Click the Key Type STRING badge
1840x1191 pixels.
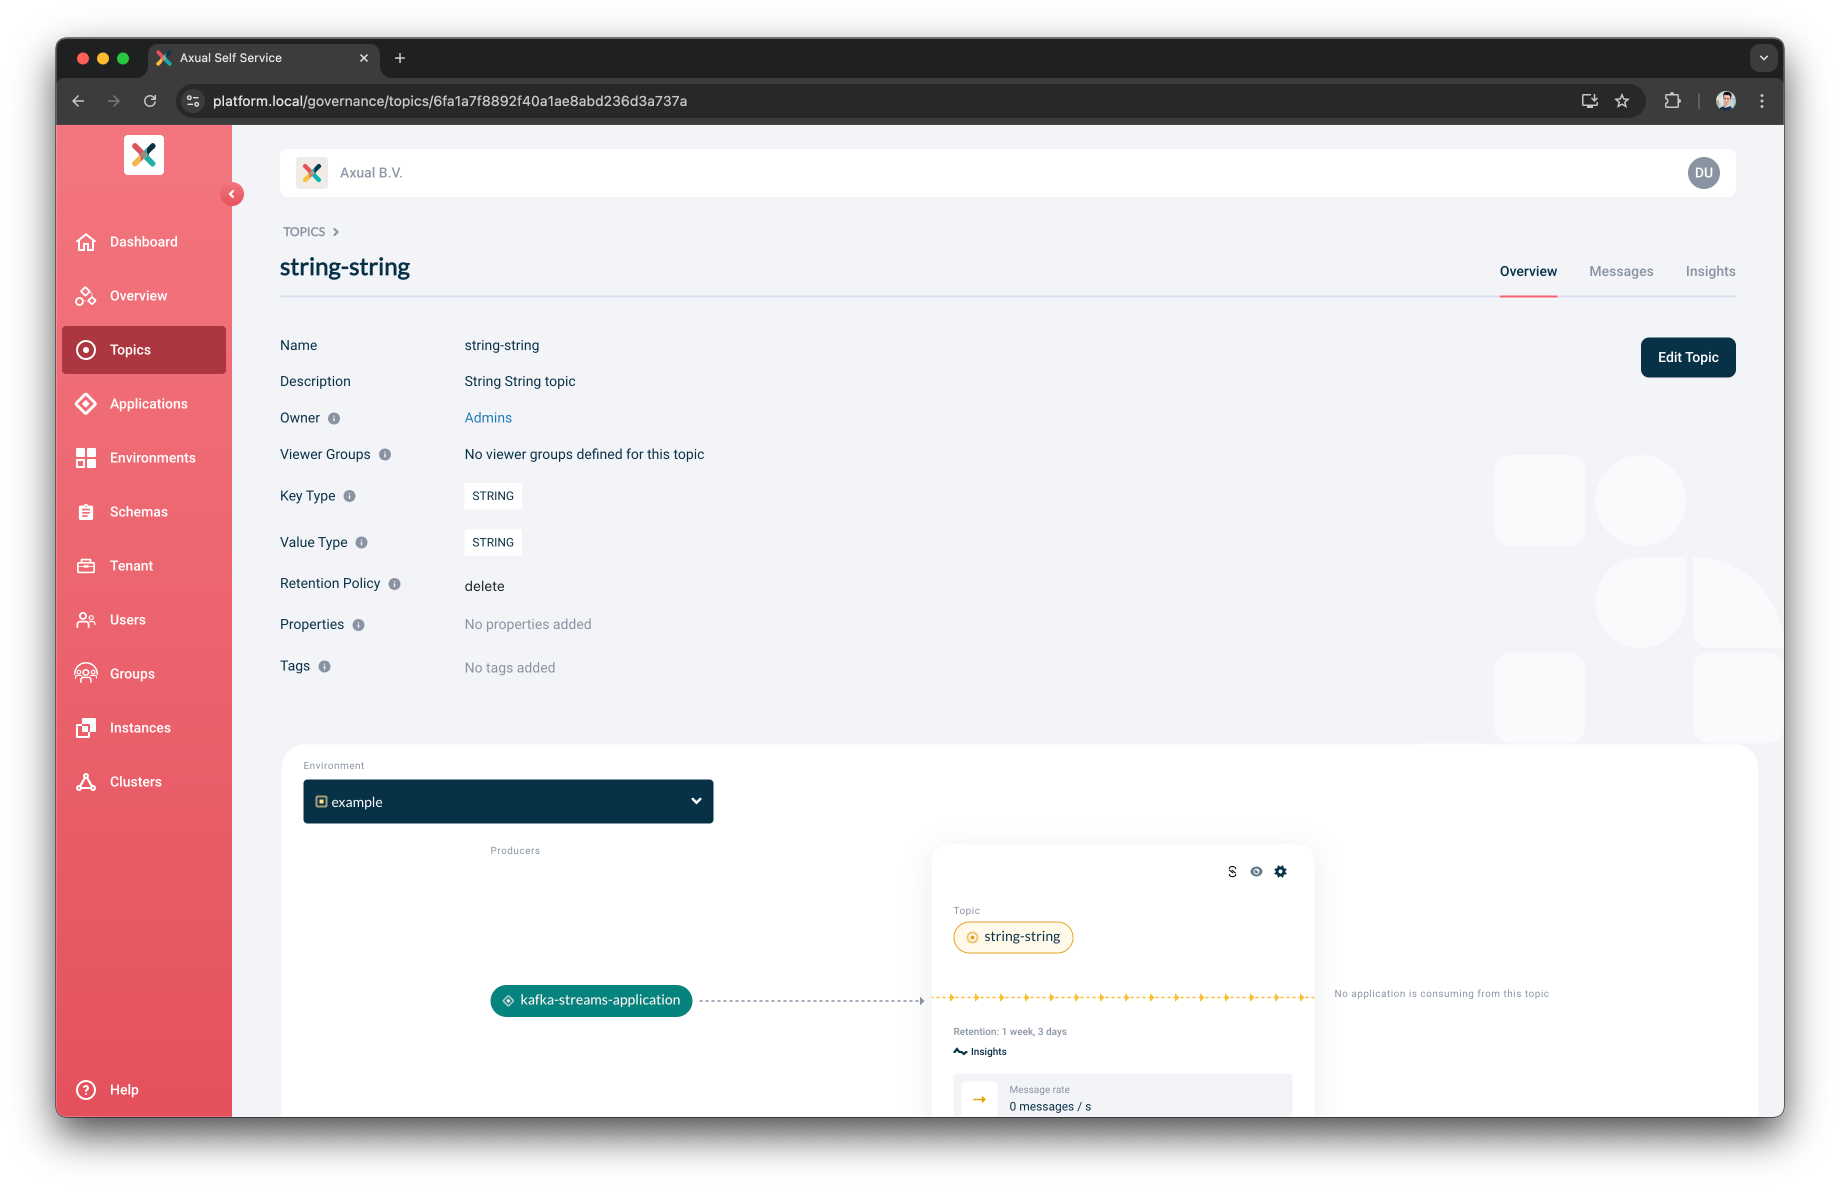point(493,496)
